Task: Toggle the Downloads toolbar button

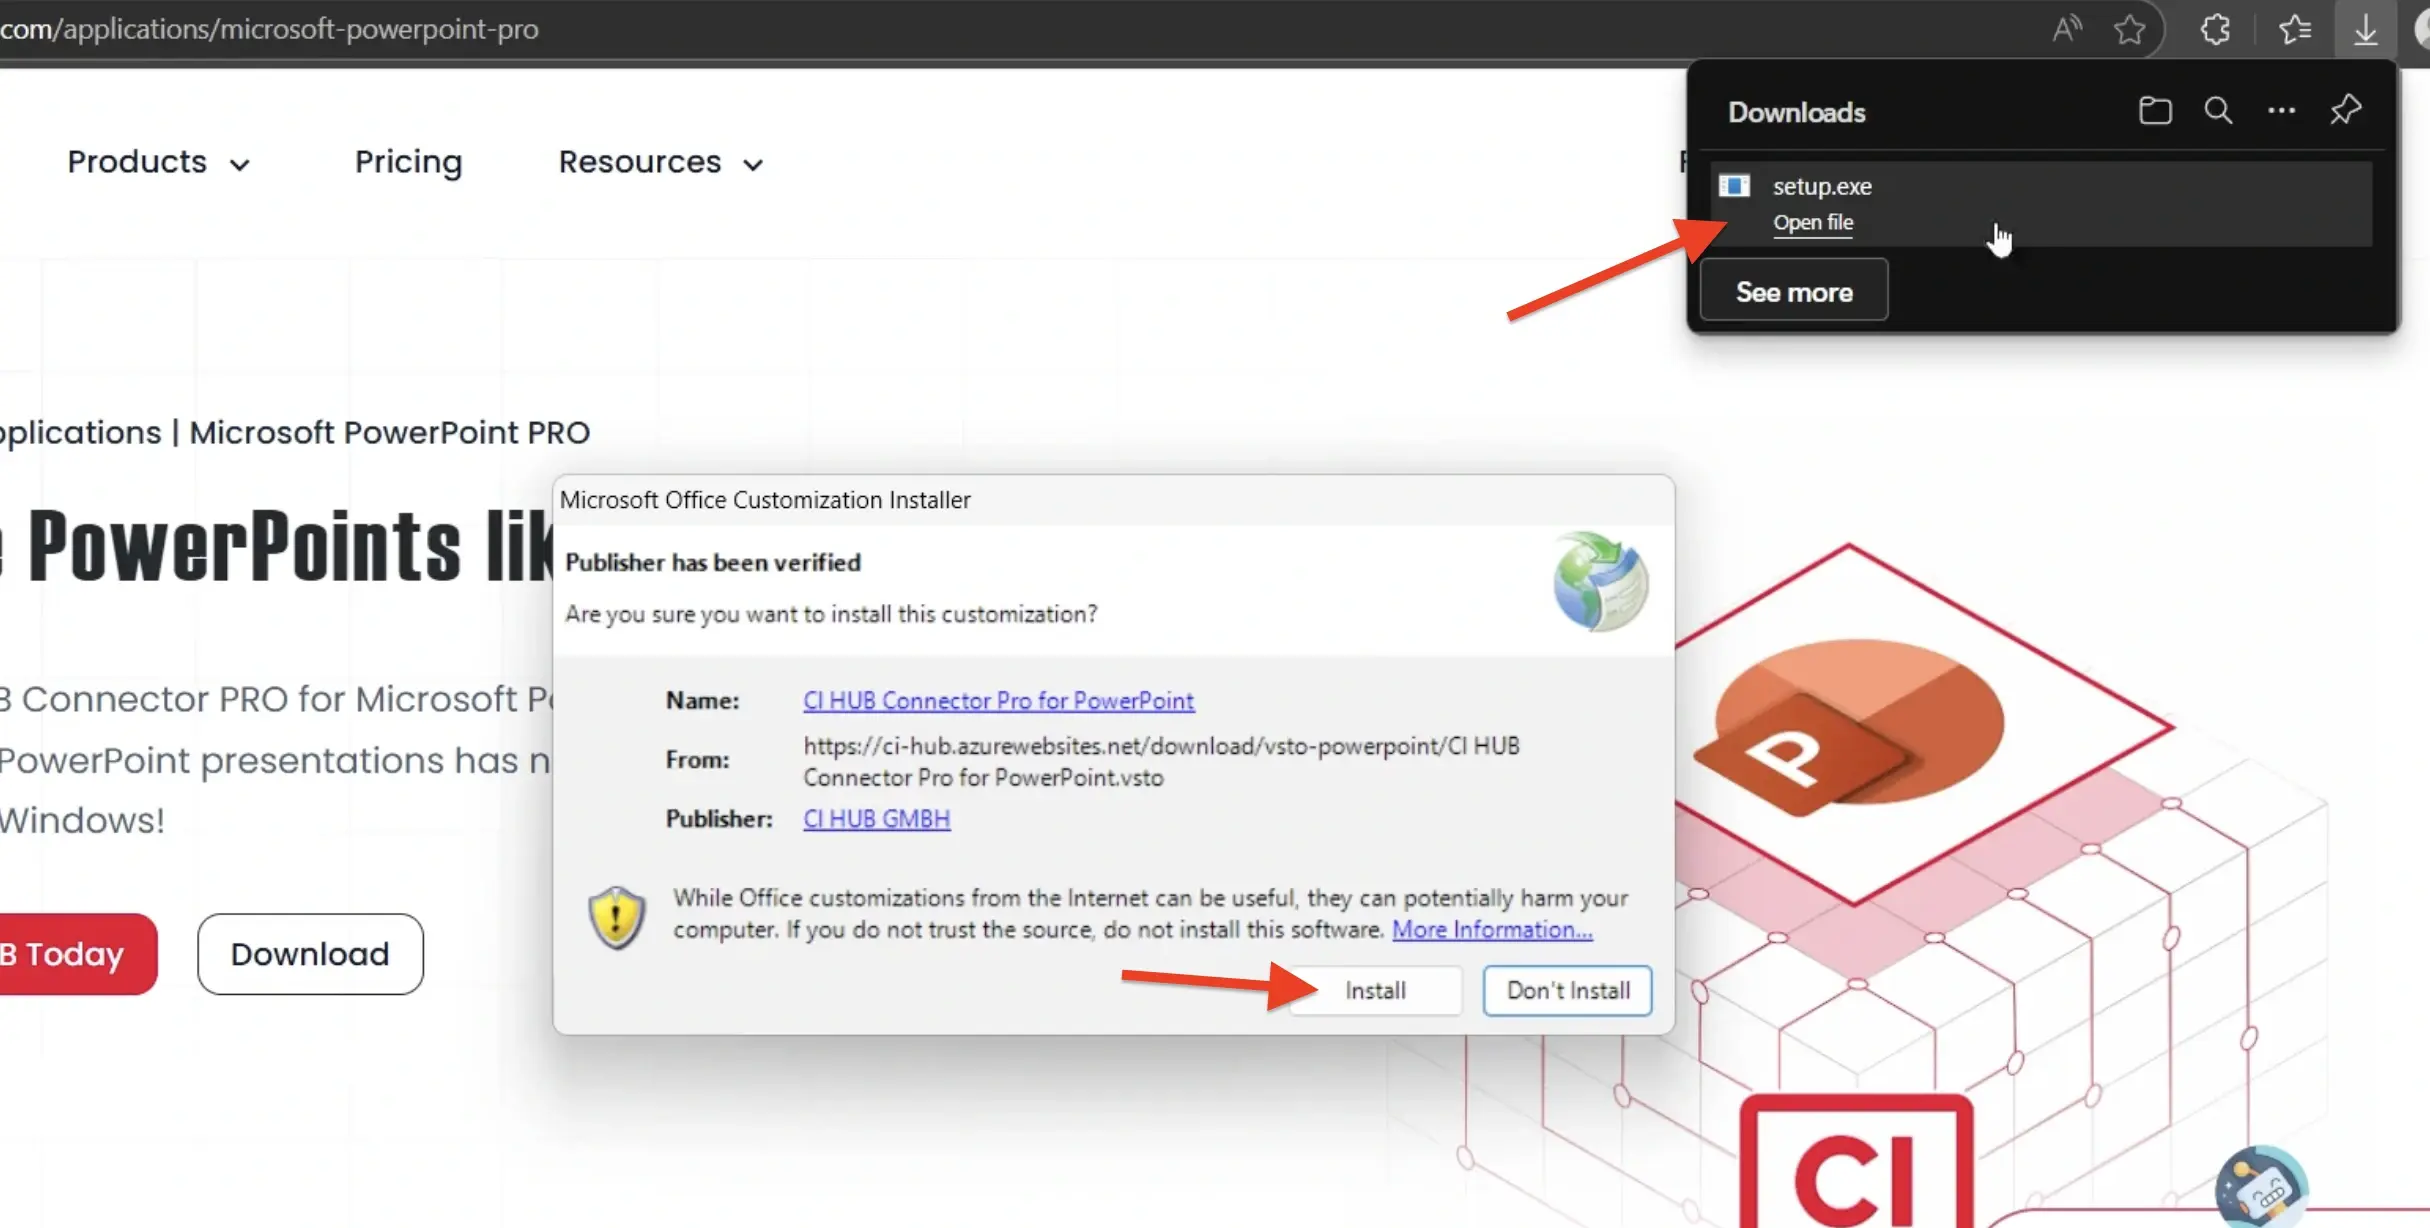Action: point(2364,29)
